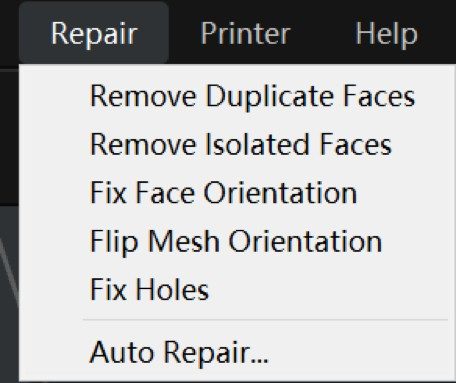Open the Auto Repair... dialog

[x=233, y=352]
